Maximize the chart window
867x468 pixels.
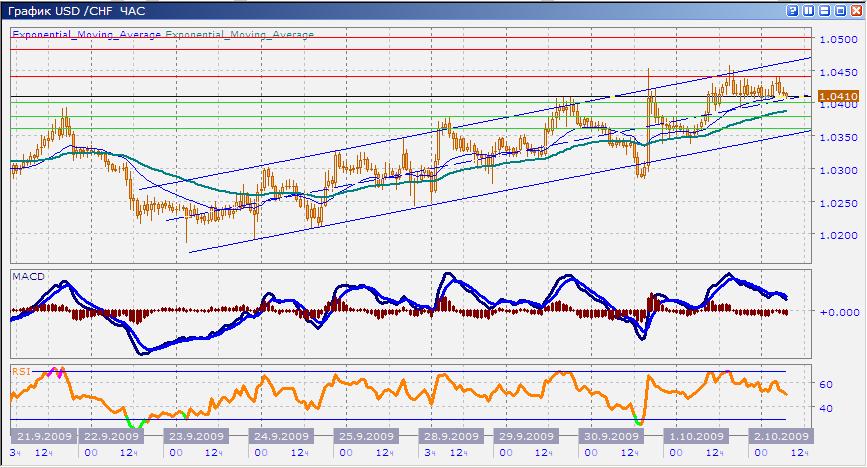click(x=840, y=10)
